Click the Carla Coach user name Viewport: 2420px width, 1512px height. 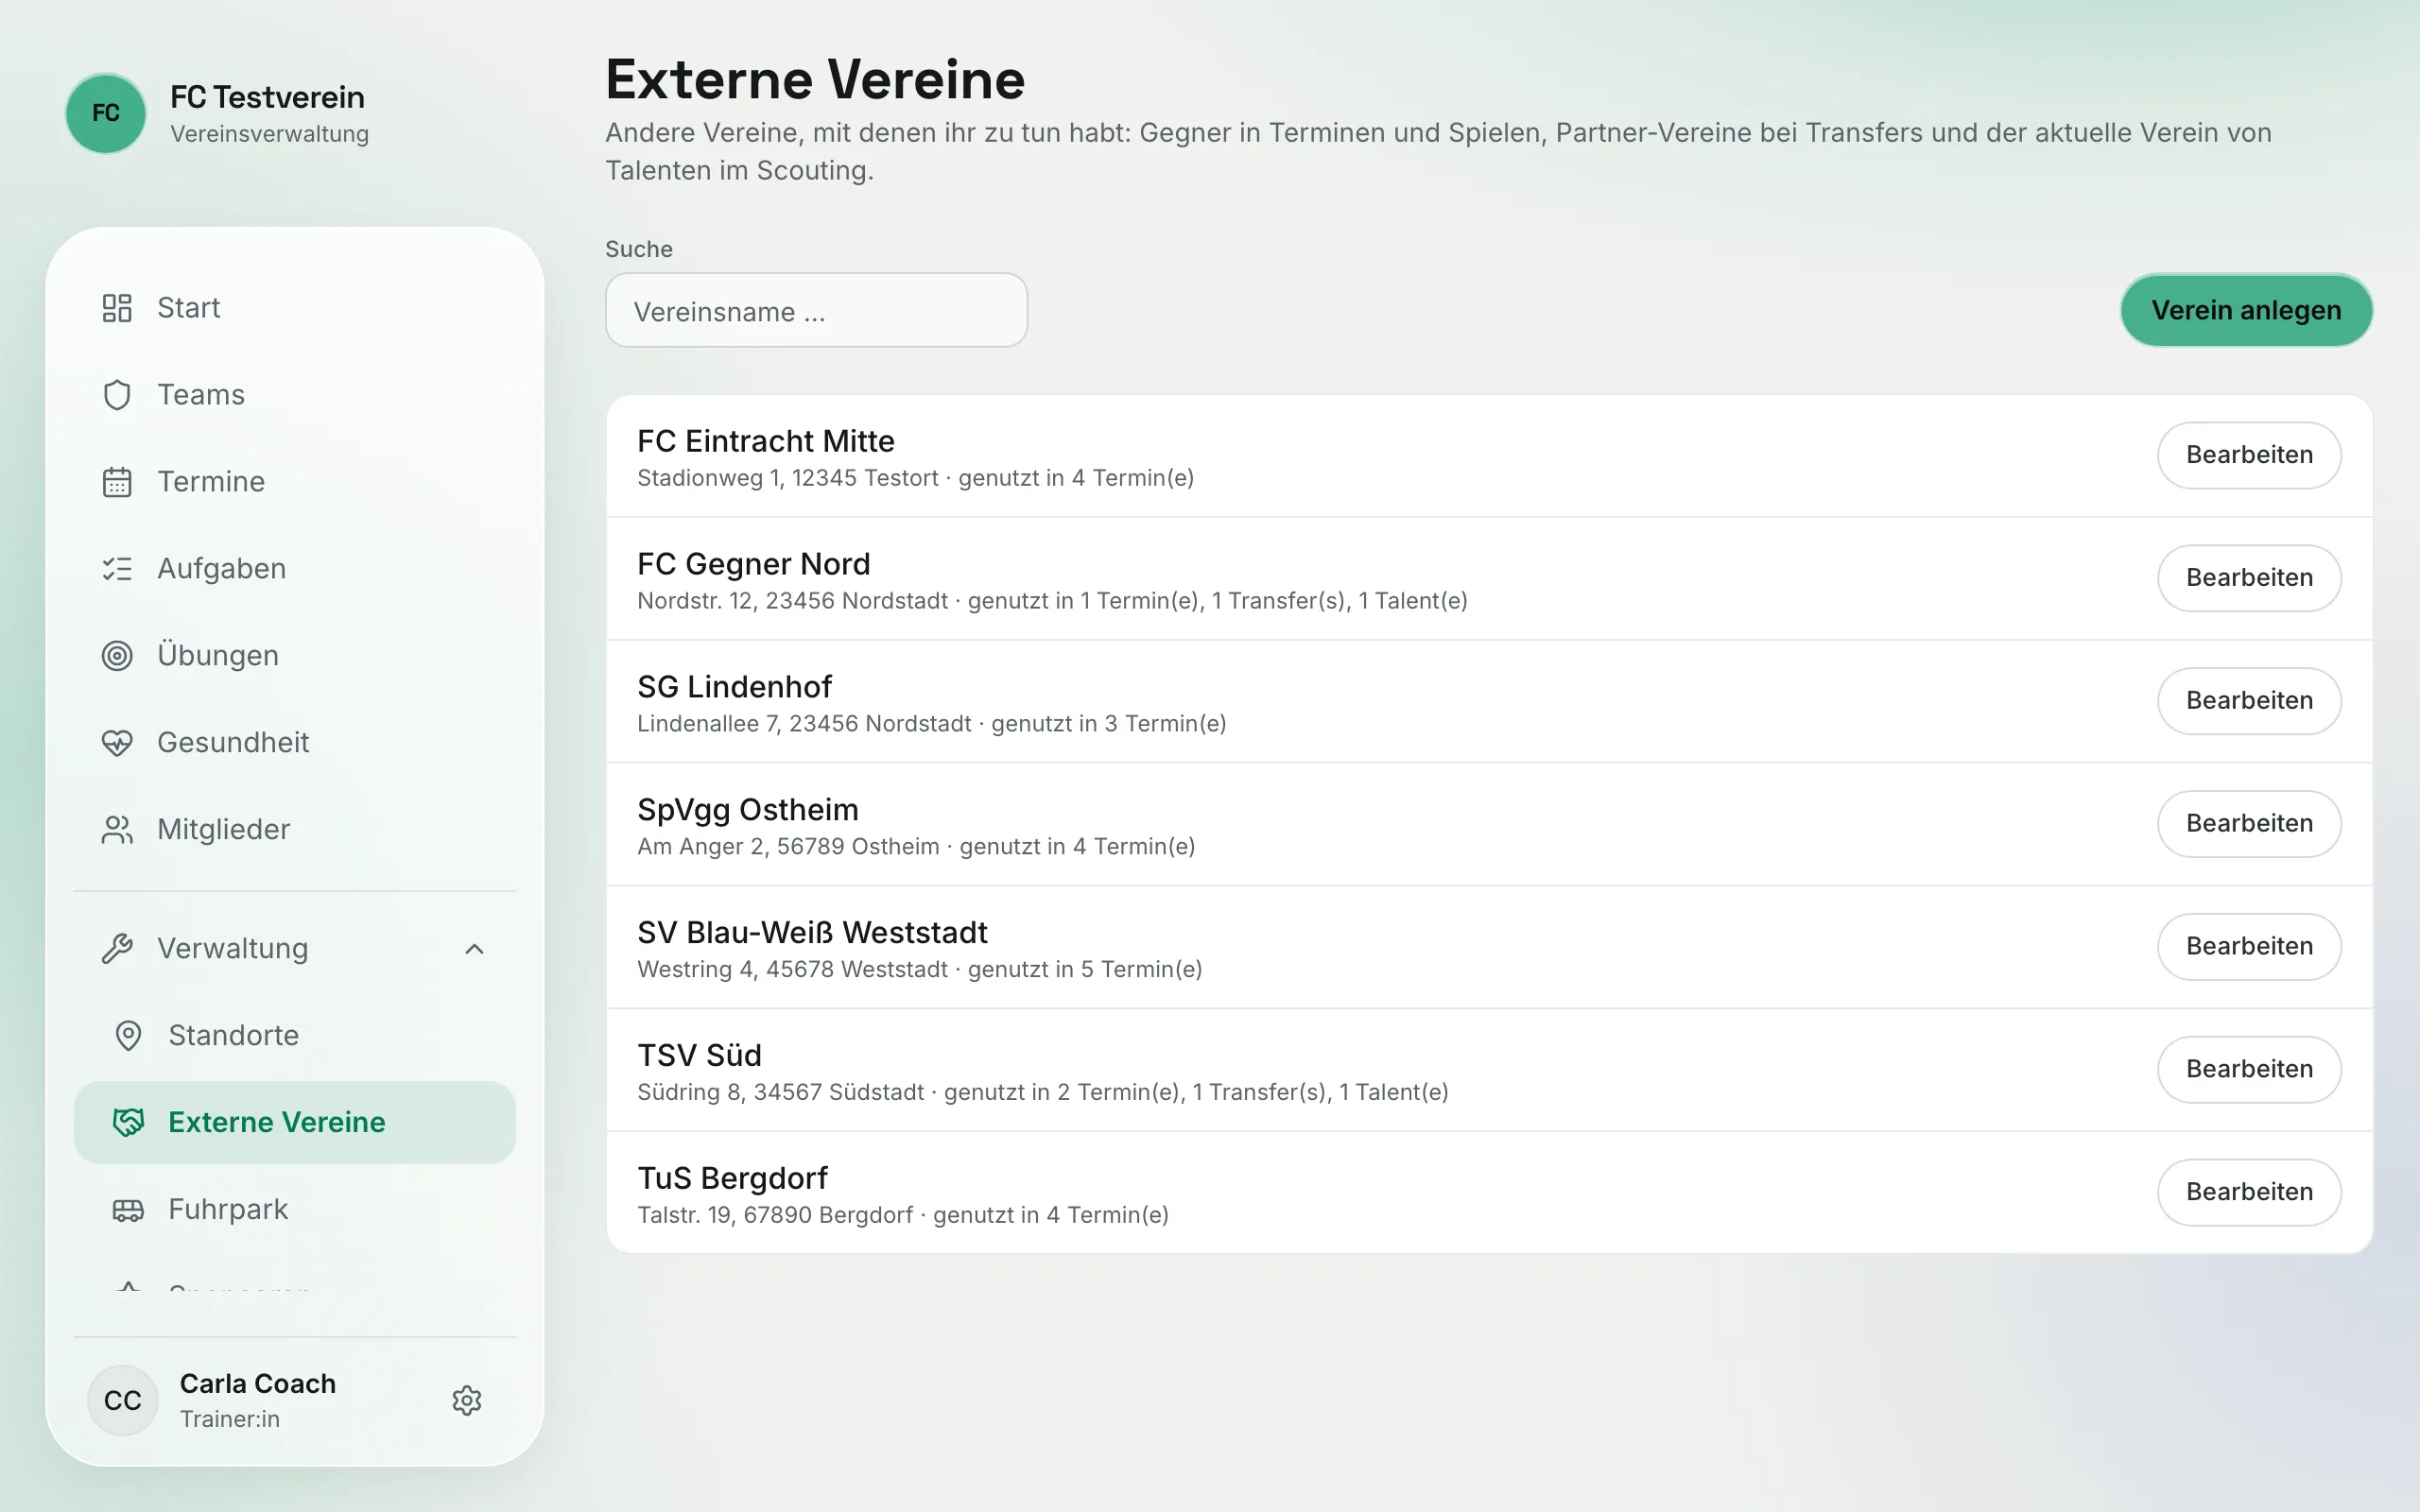click(258, 1384)
